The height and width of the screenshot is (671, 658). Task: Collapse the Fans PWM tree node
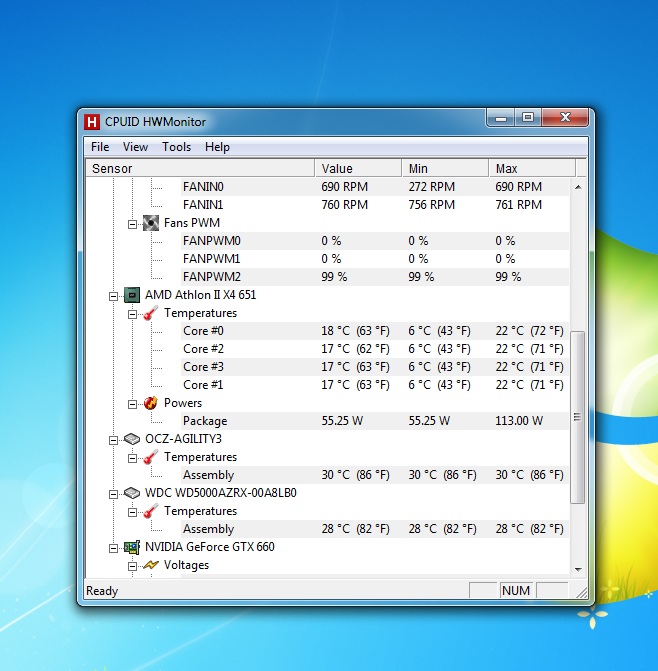click(x=132, y=223)
